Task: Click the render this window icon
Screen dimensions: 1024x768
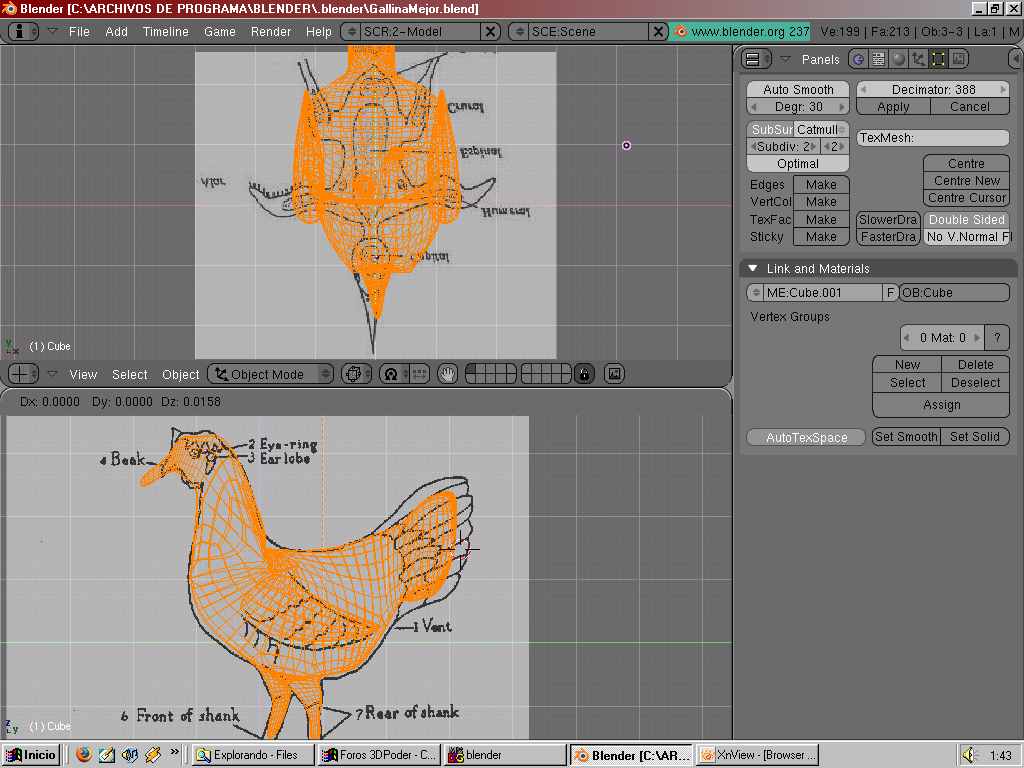Action: [x=614, y=374]
